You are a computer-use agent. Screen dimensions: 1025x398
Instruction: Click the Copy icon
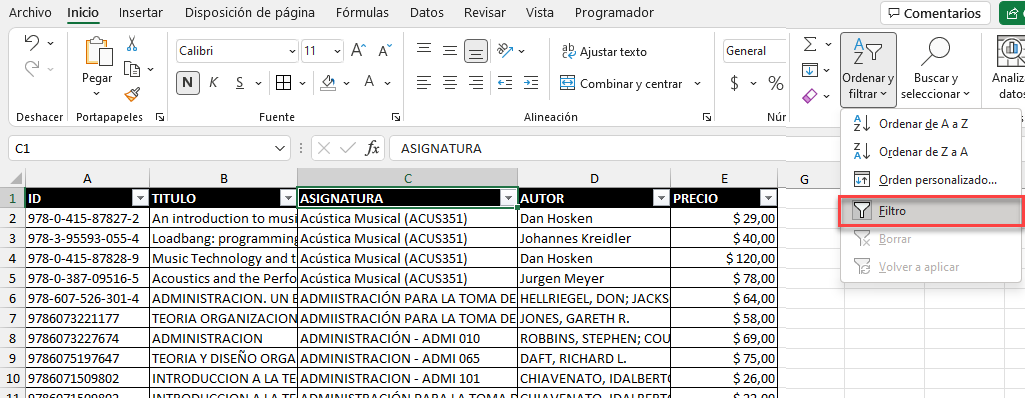pos(132,69)
